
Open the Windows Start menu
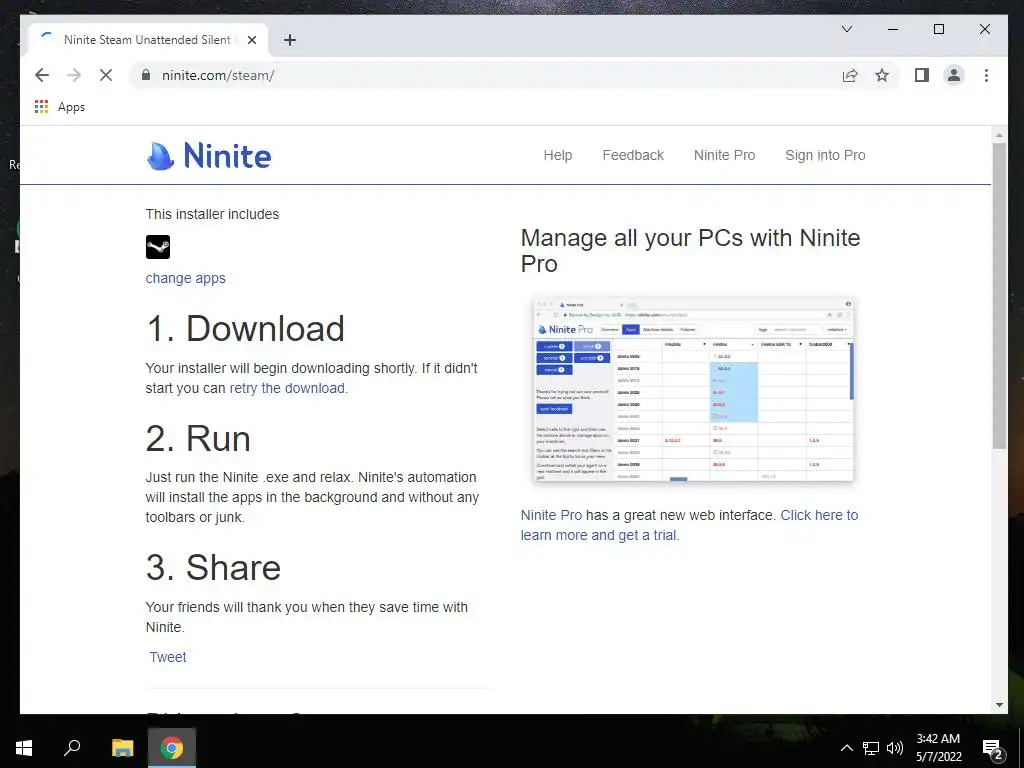coord(24,748)
